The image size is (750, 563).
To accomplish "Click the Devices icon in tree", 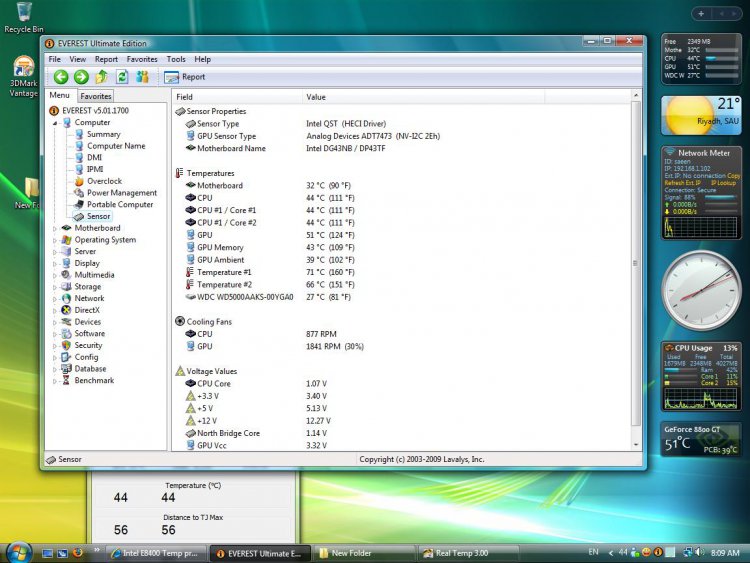I will (x=66, y=322).
